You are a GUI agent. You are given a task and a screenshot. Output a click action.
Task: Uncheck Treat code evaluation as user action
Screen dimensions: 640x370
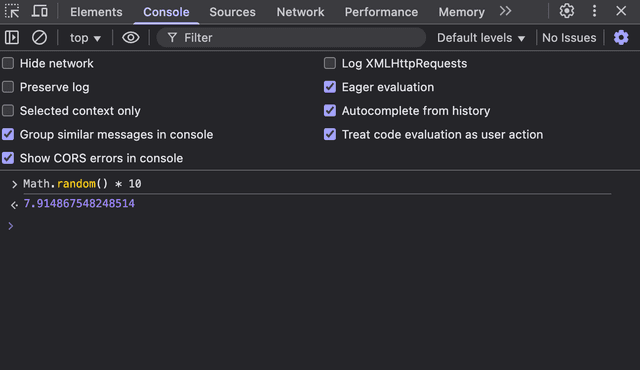330,134
